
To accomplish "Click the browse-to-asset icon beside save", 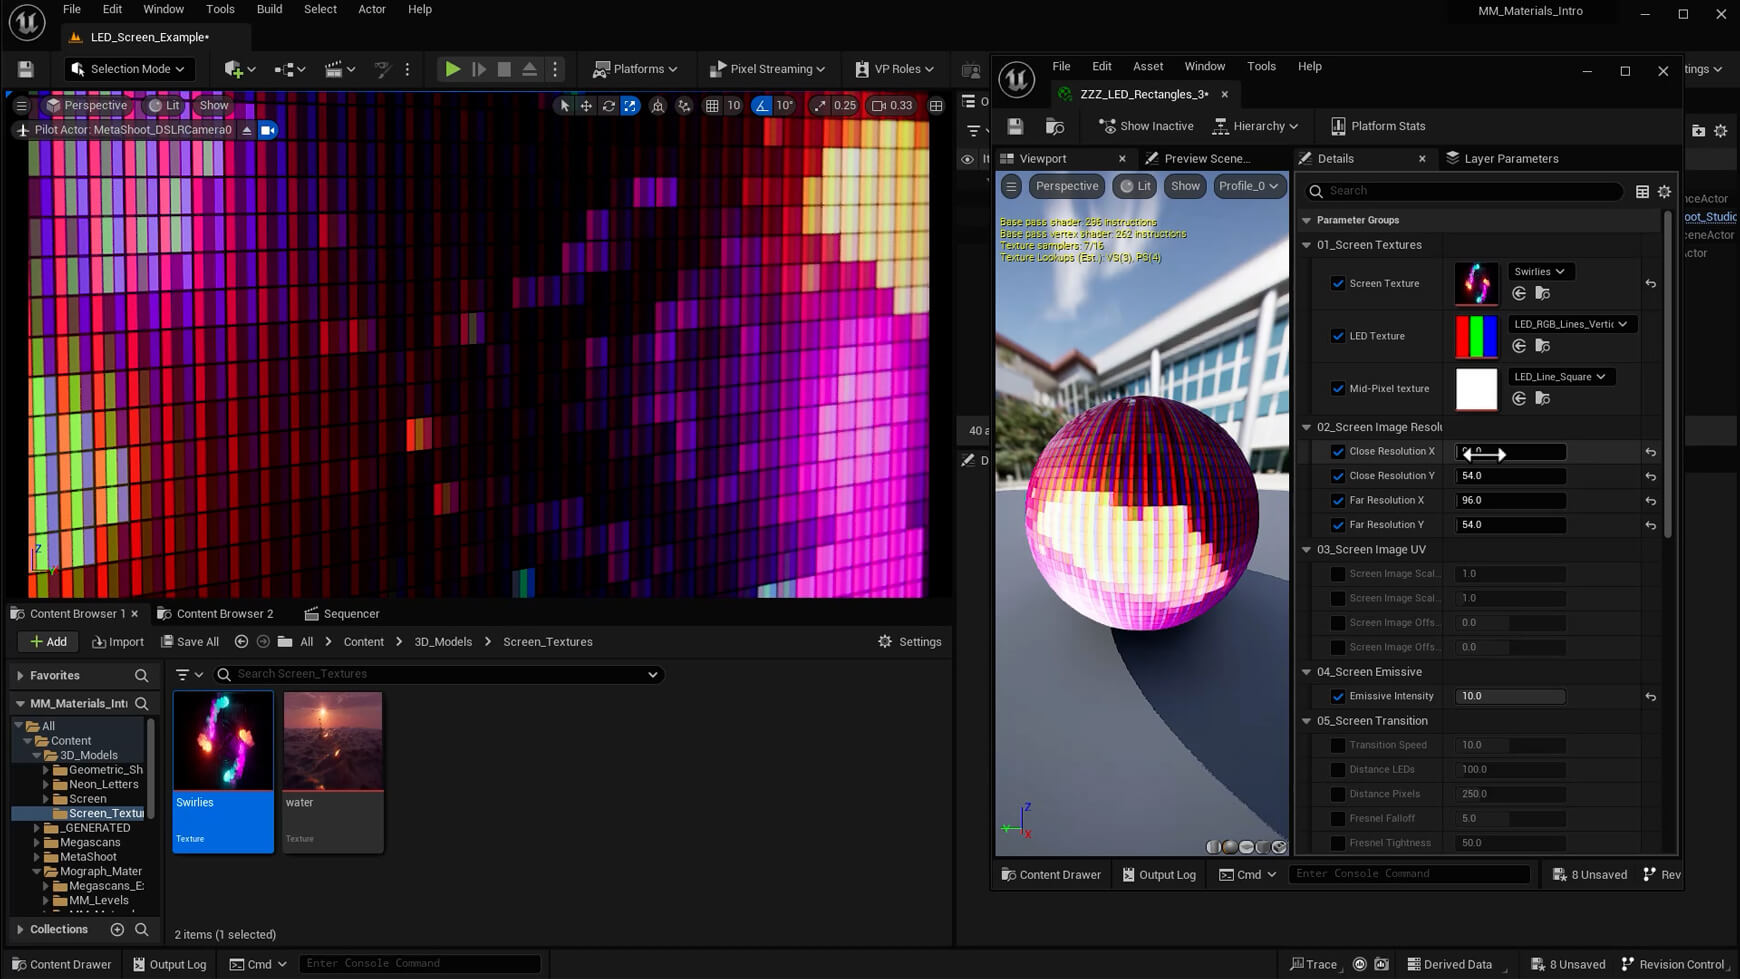I will point(1054,126).
